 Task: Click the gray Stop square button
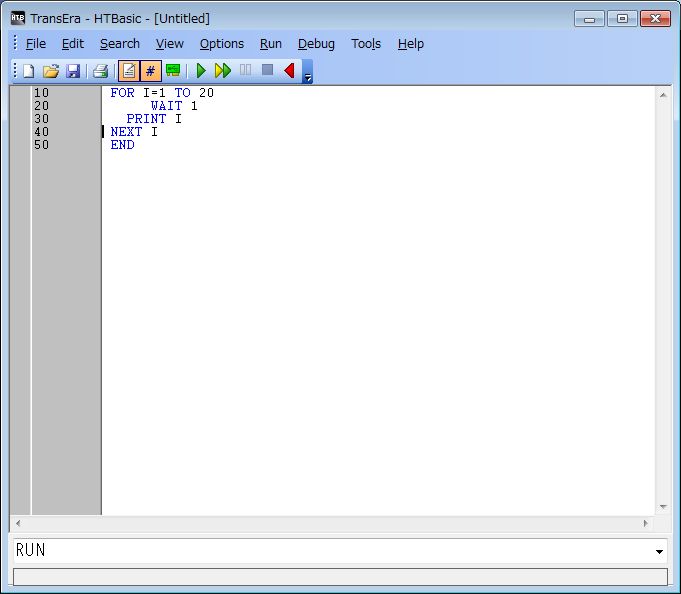coord(267,71)
